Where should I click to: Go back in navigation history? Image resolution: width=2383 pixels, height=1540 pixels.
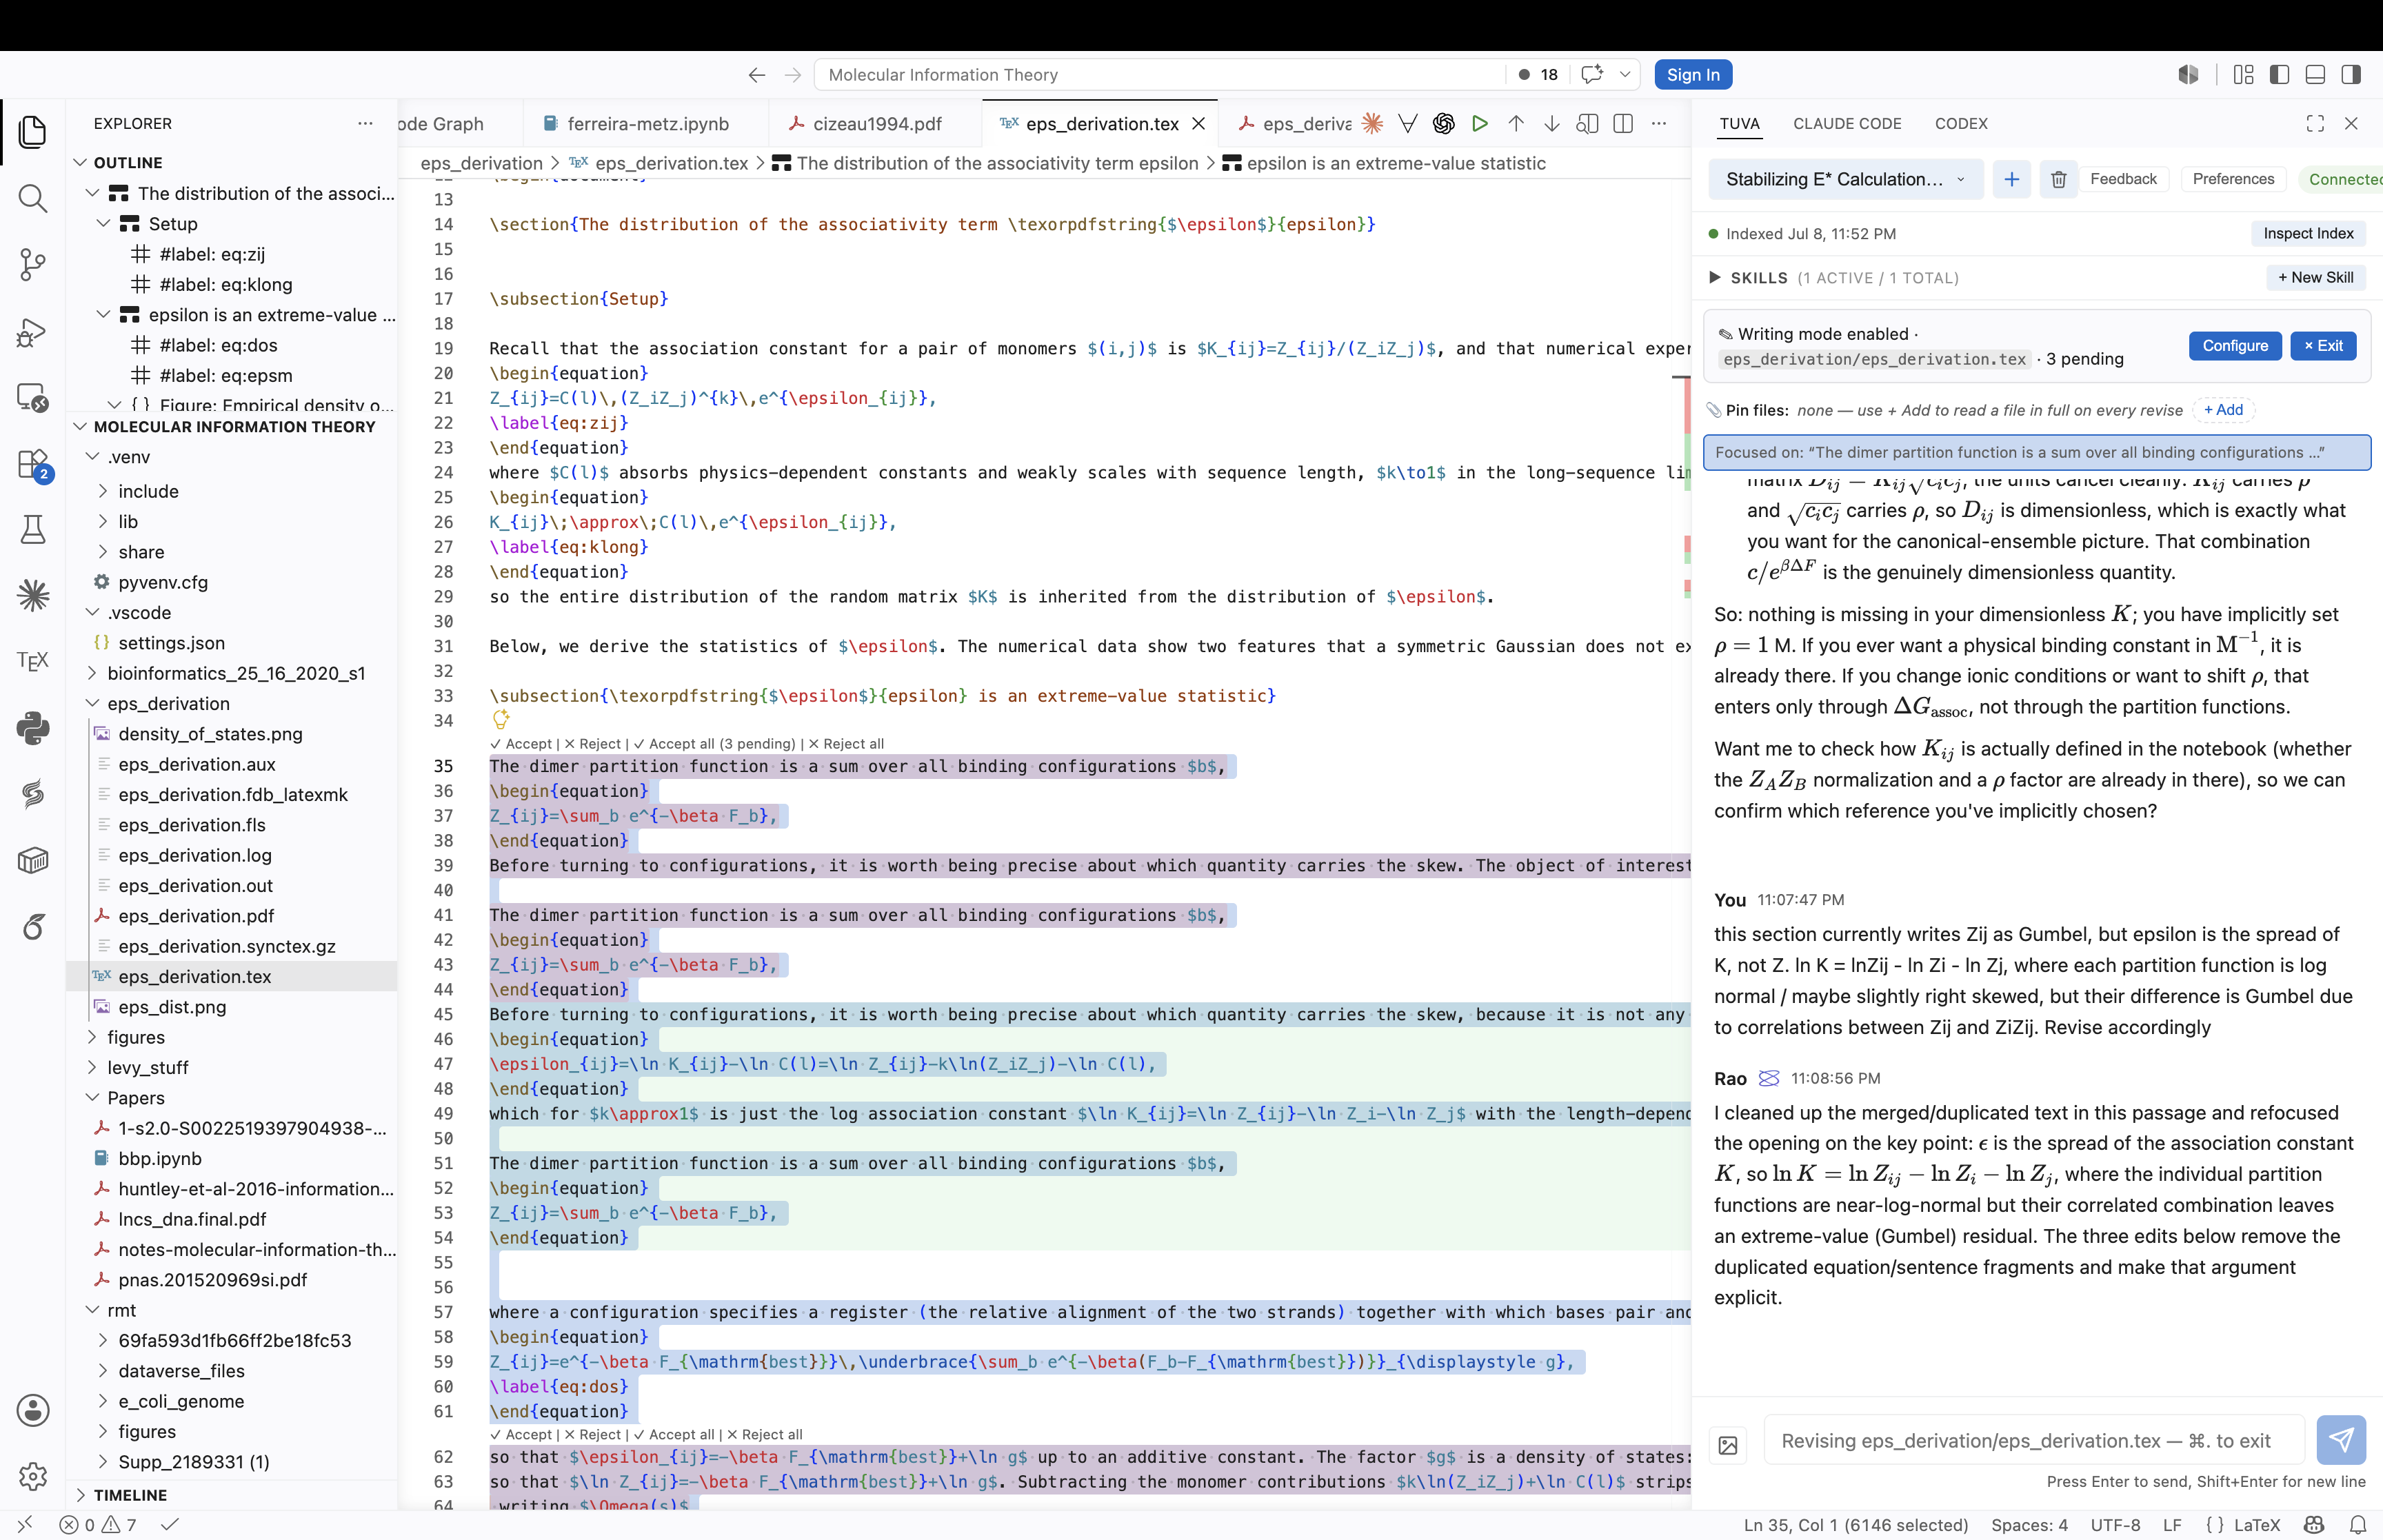pyautogui.click(x=757, y=75)
